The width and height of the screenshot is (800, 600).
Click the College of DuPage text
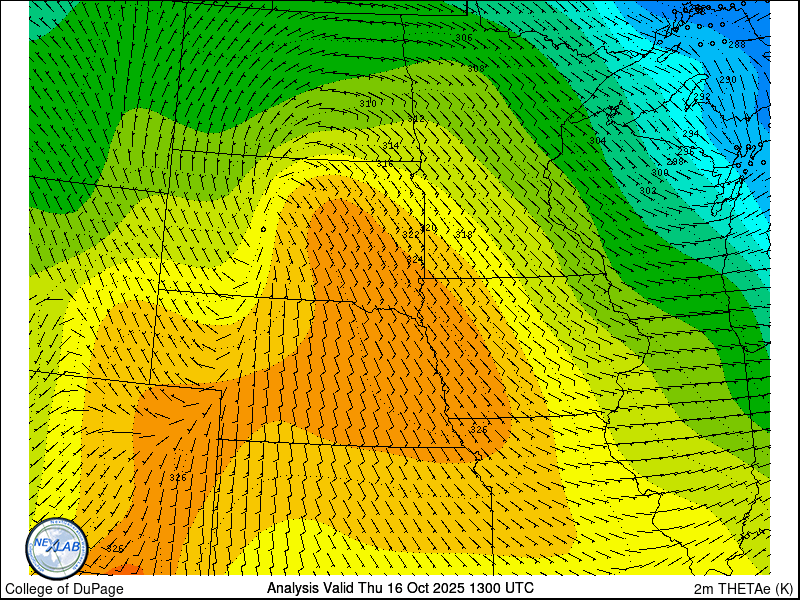[64, 589]
